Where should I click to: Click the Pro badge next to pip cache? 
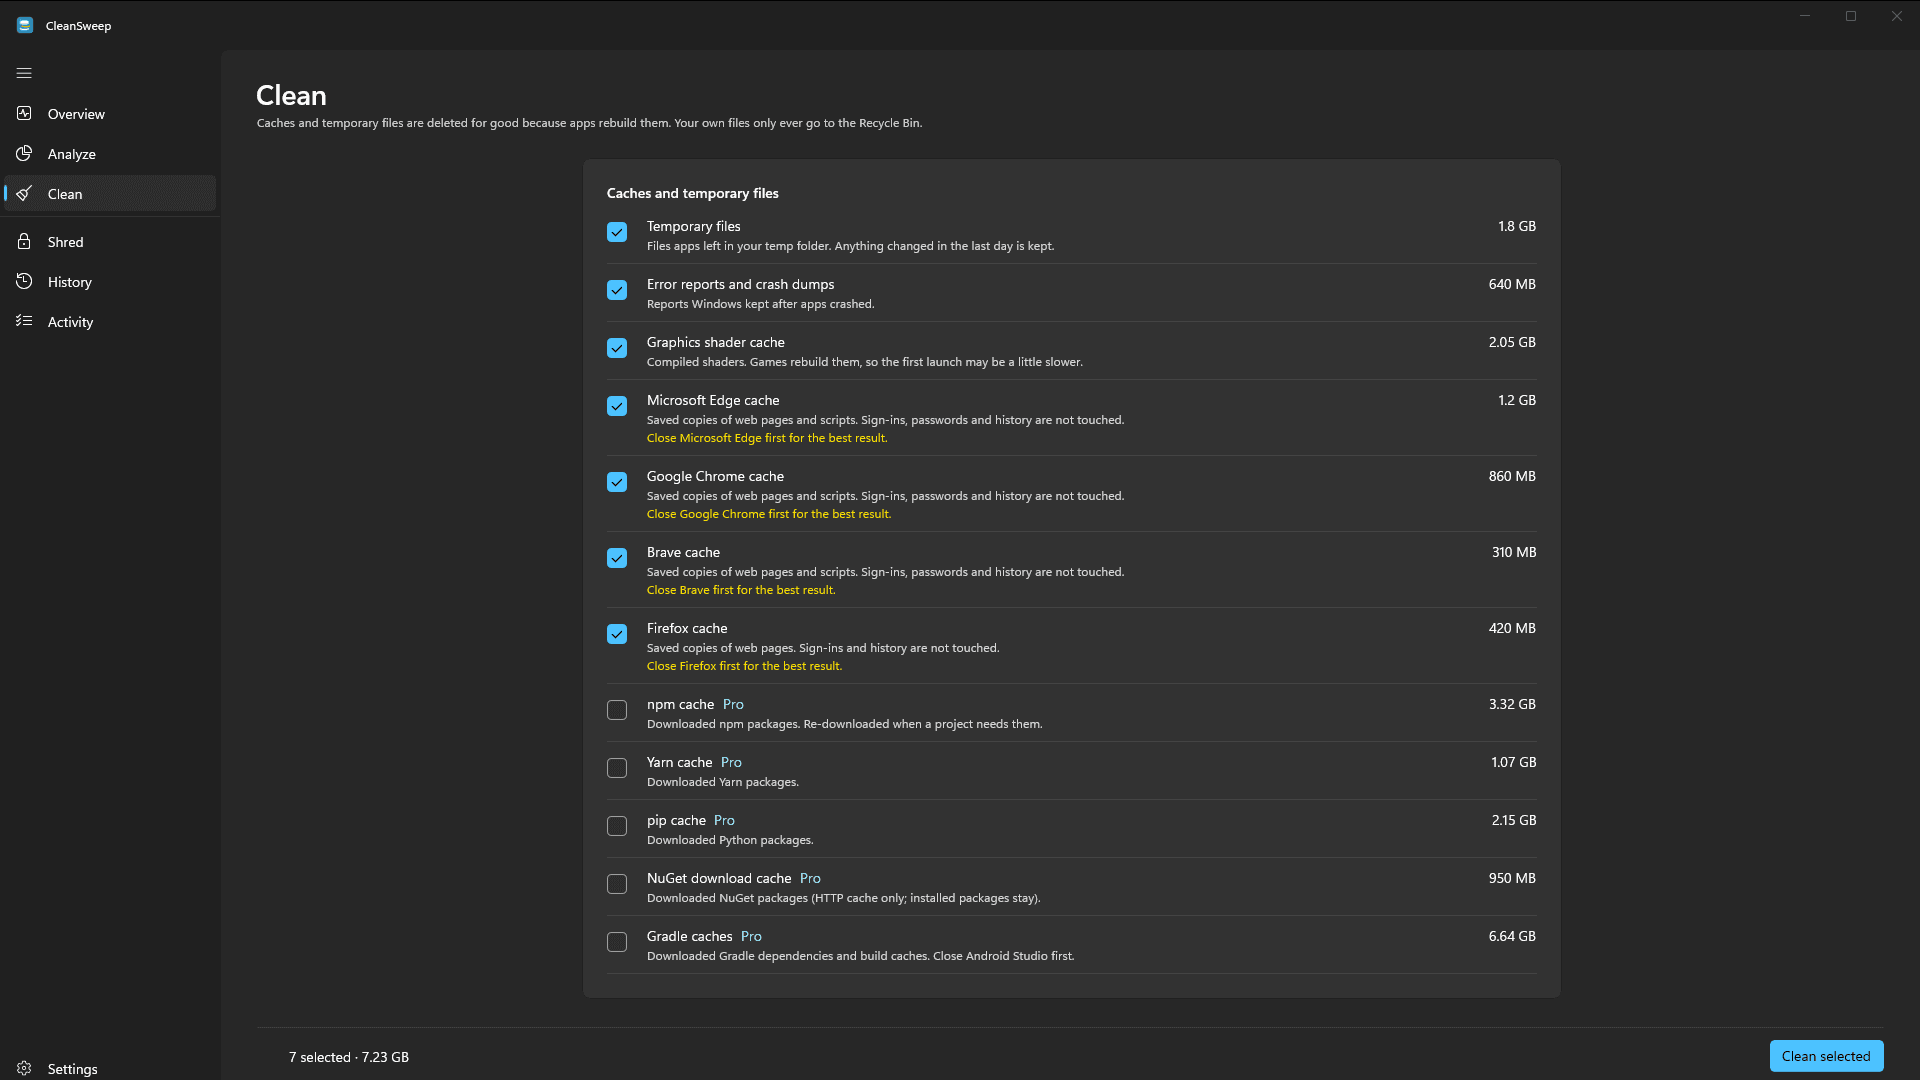click(724, 820)
